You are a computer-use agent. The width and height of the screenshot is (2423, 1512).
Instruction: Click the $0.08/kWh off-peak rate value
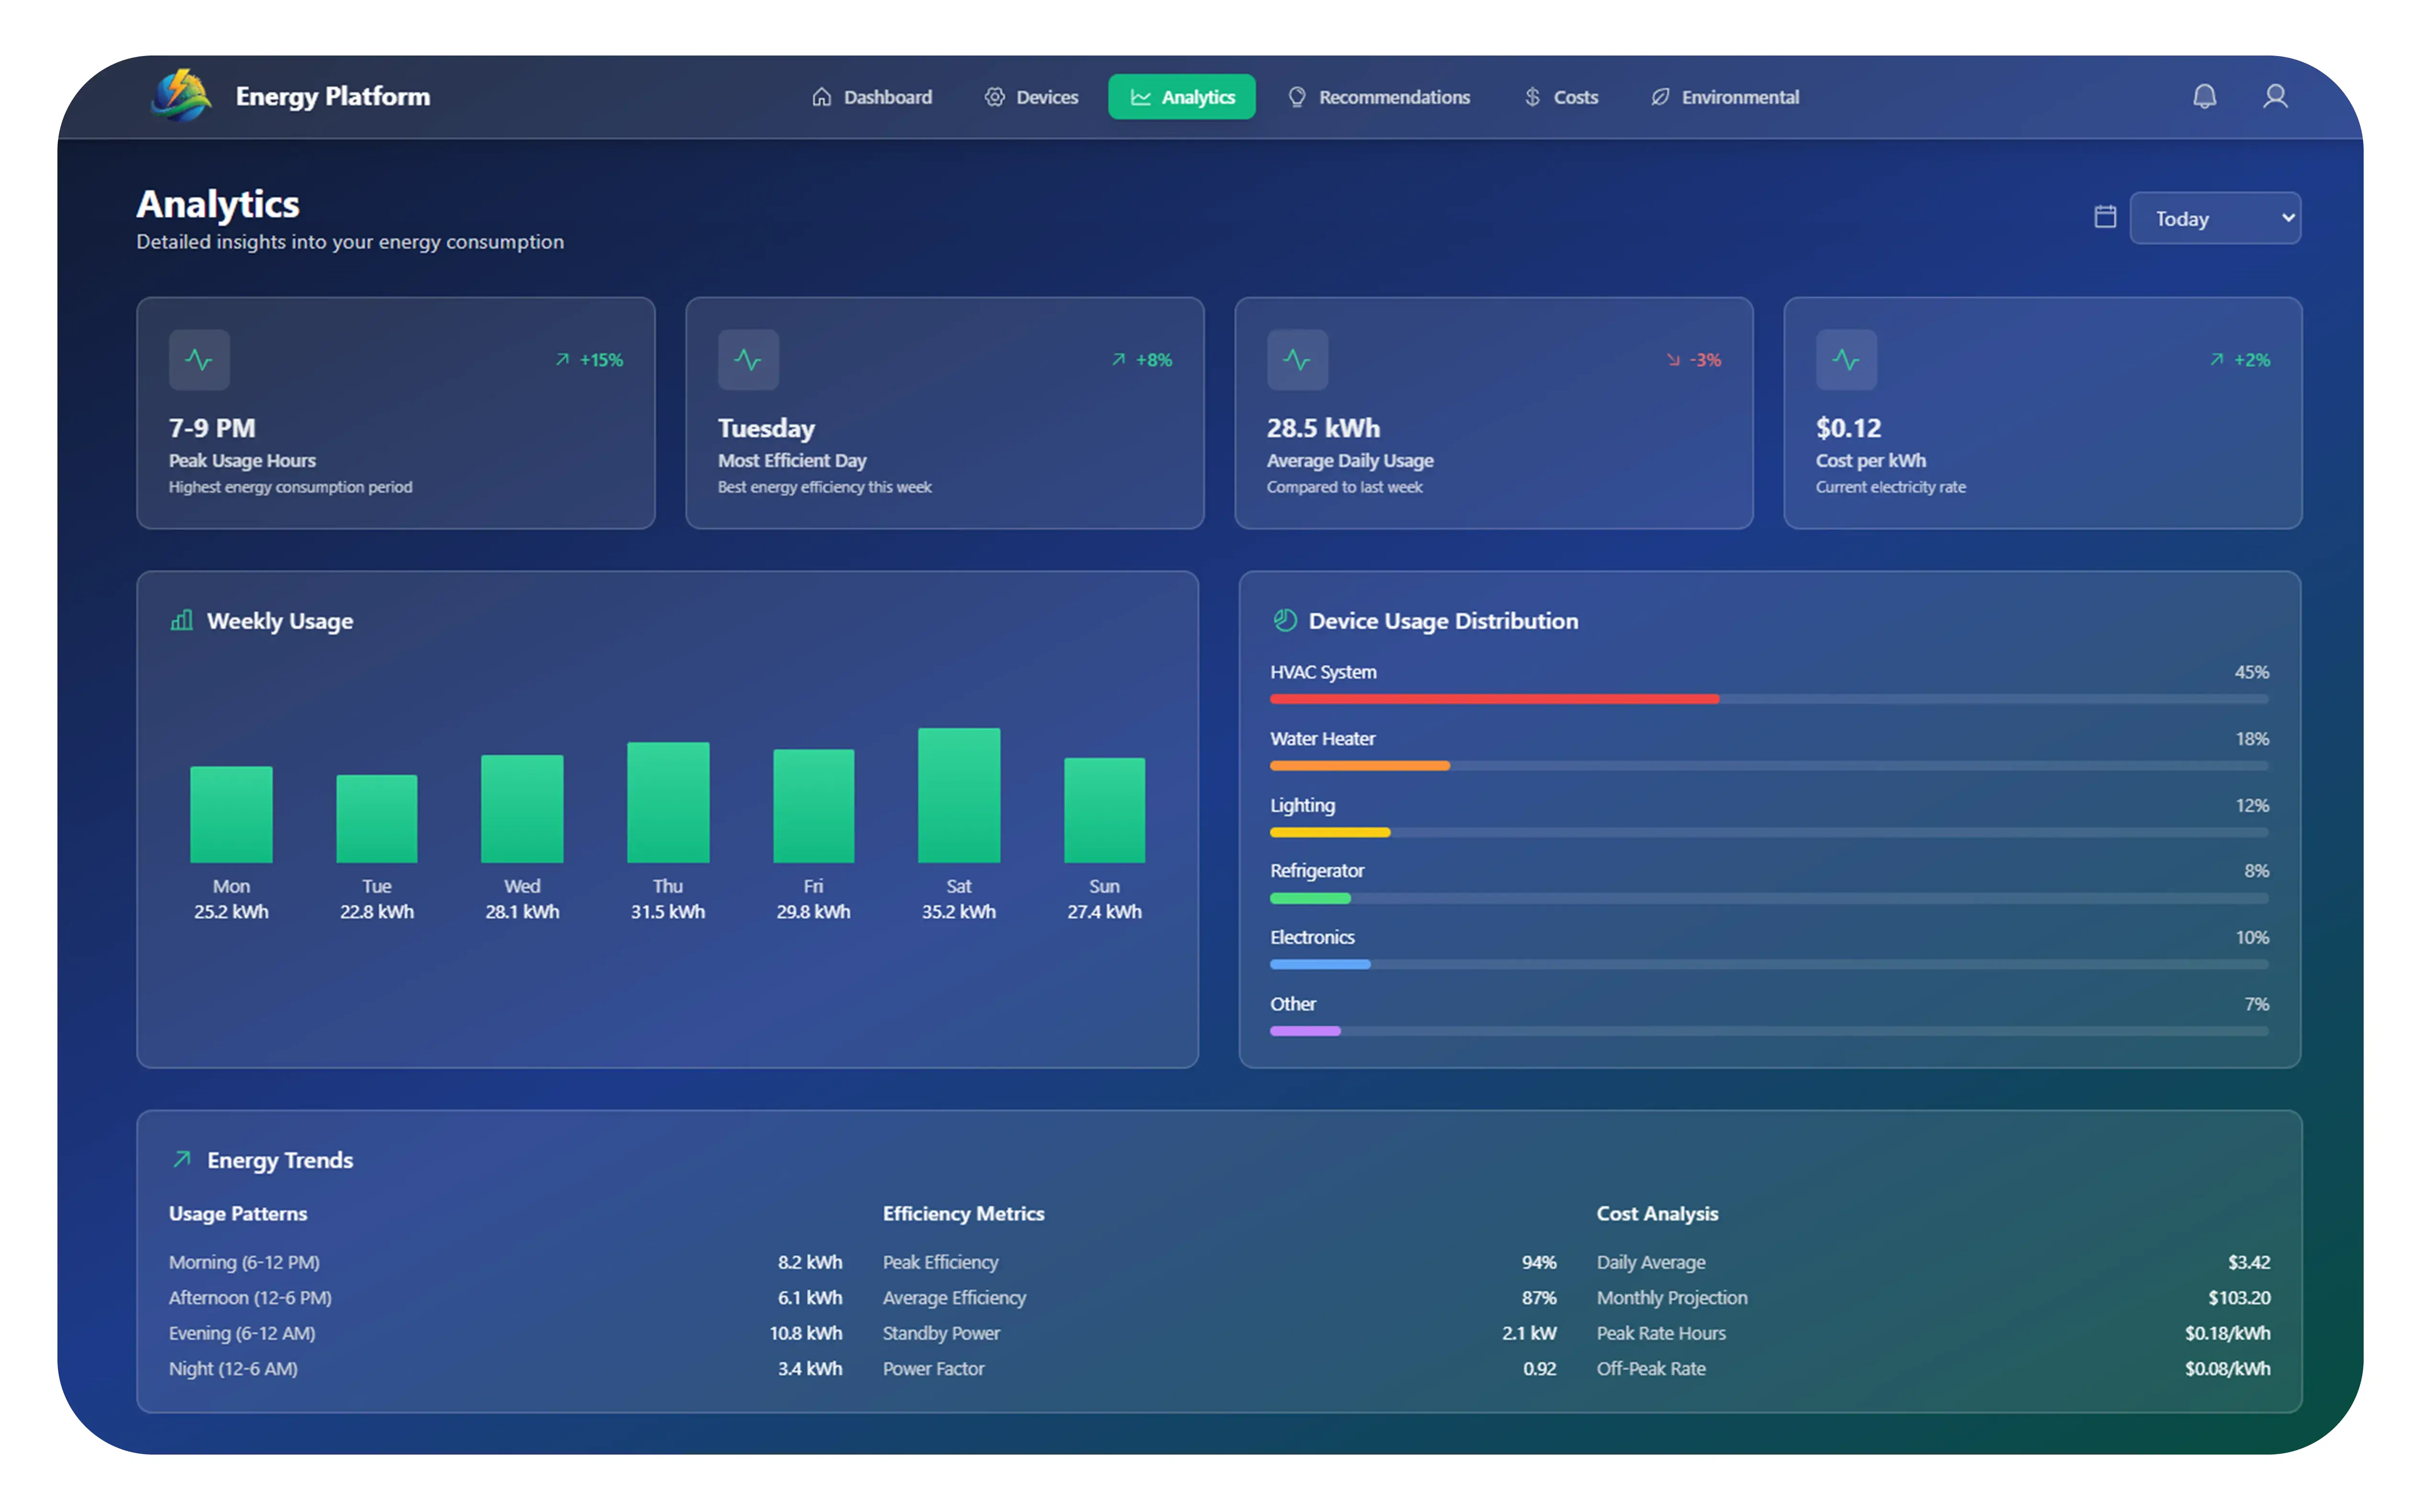click(x=2227, y=1368)
